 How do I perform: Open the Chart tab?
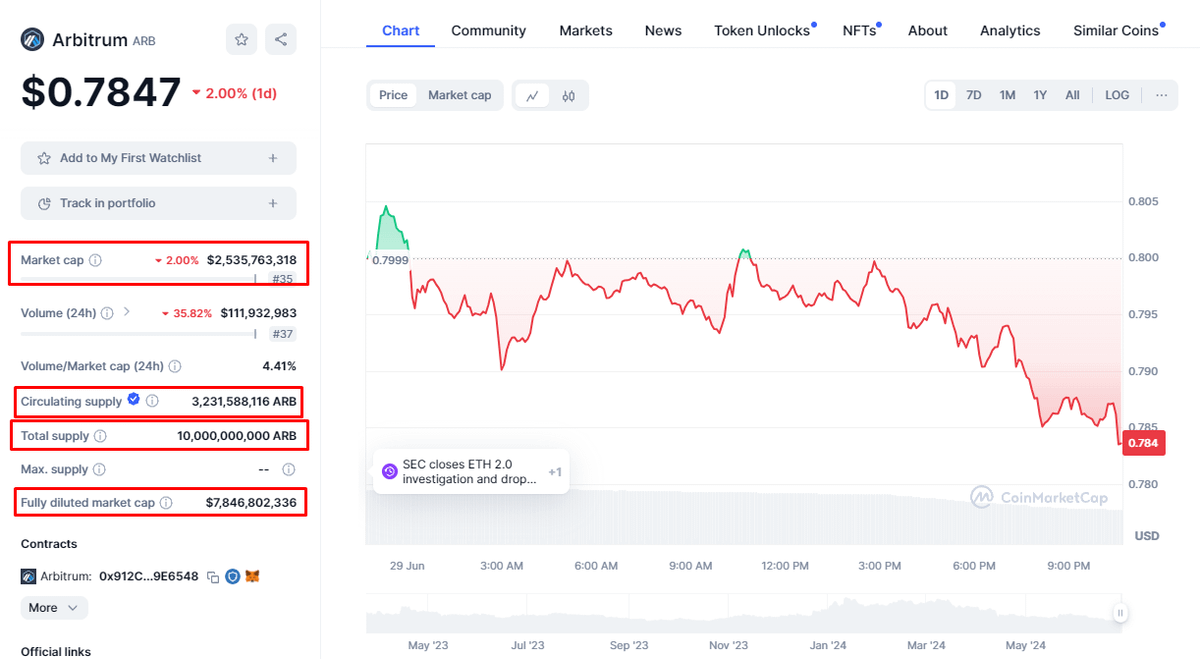401,30
